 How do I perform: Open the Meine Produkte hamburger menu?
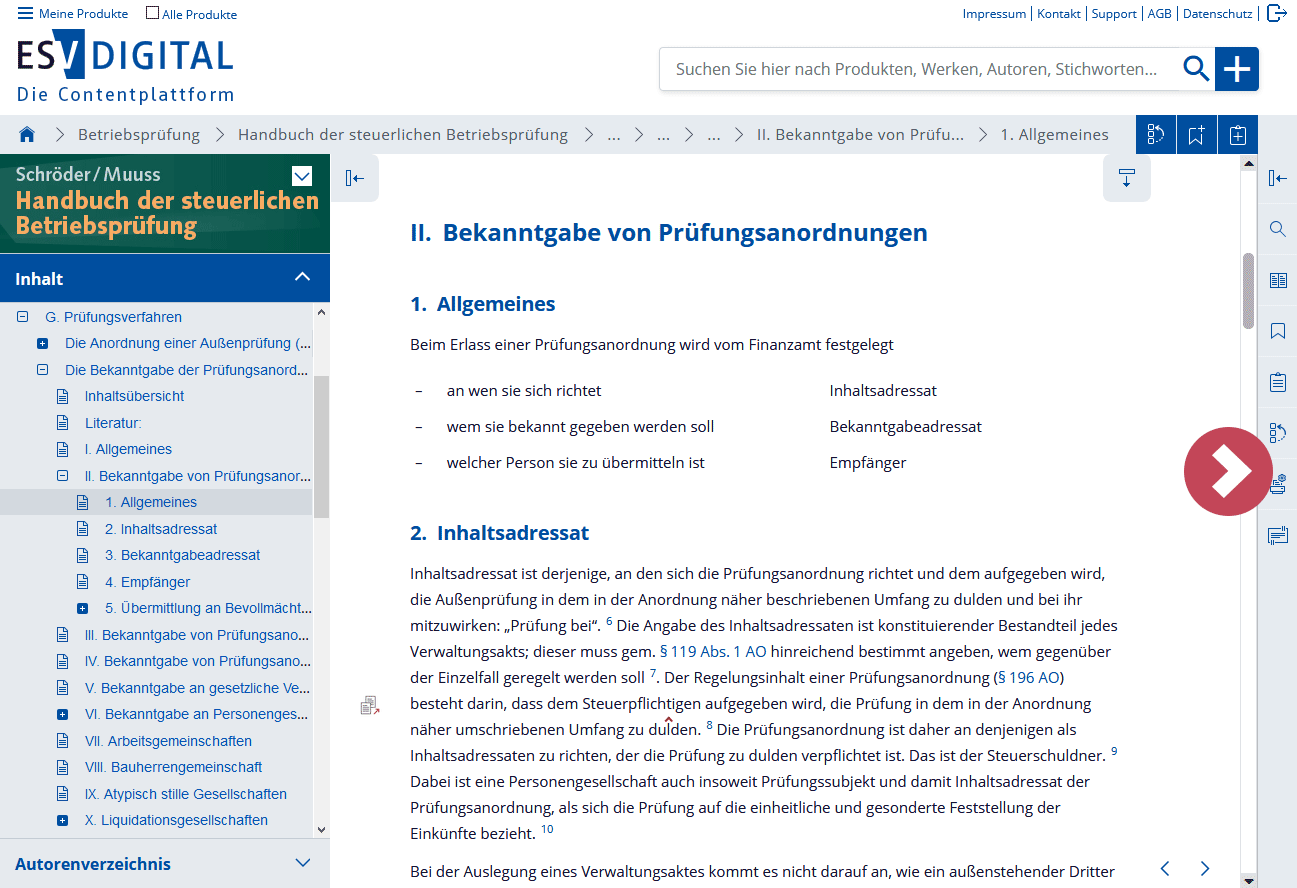(73, 14)
